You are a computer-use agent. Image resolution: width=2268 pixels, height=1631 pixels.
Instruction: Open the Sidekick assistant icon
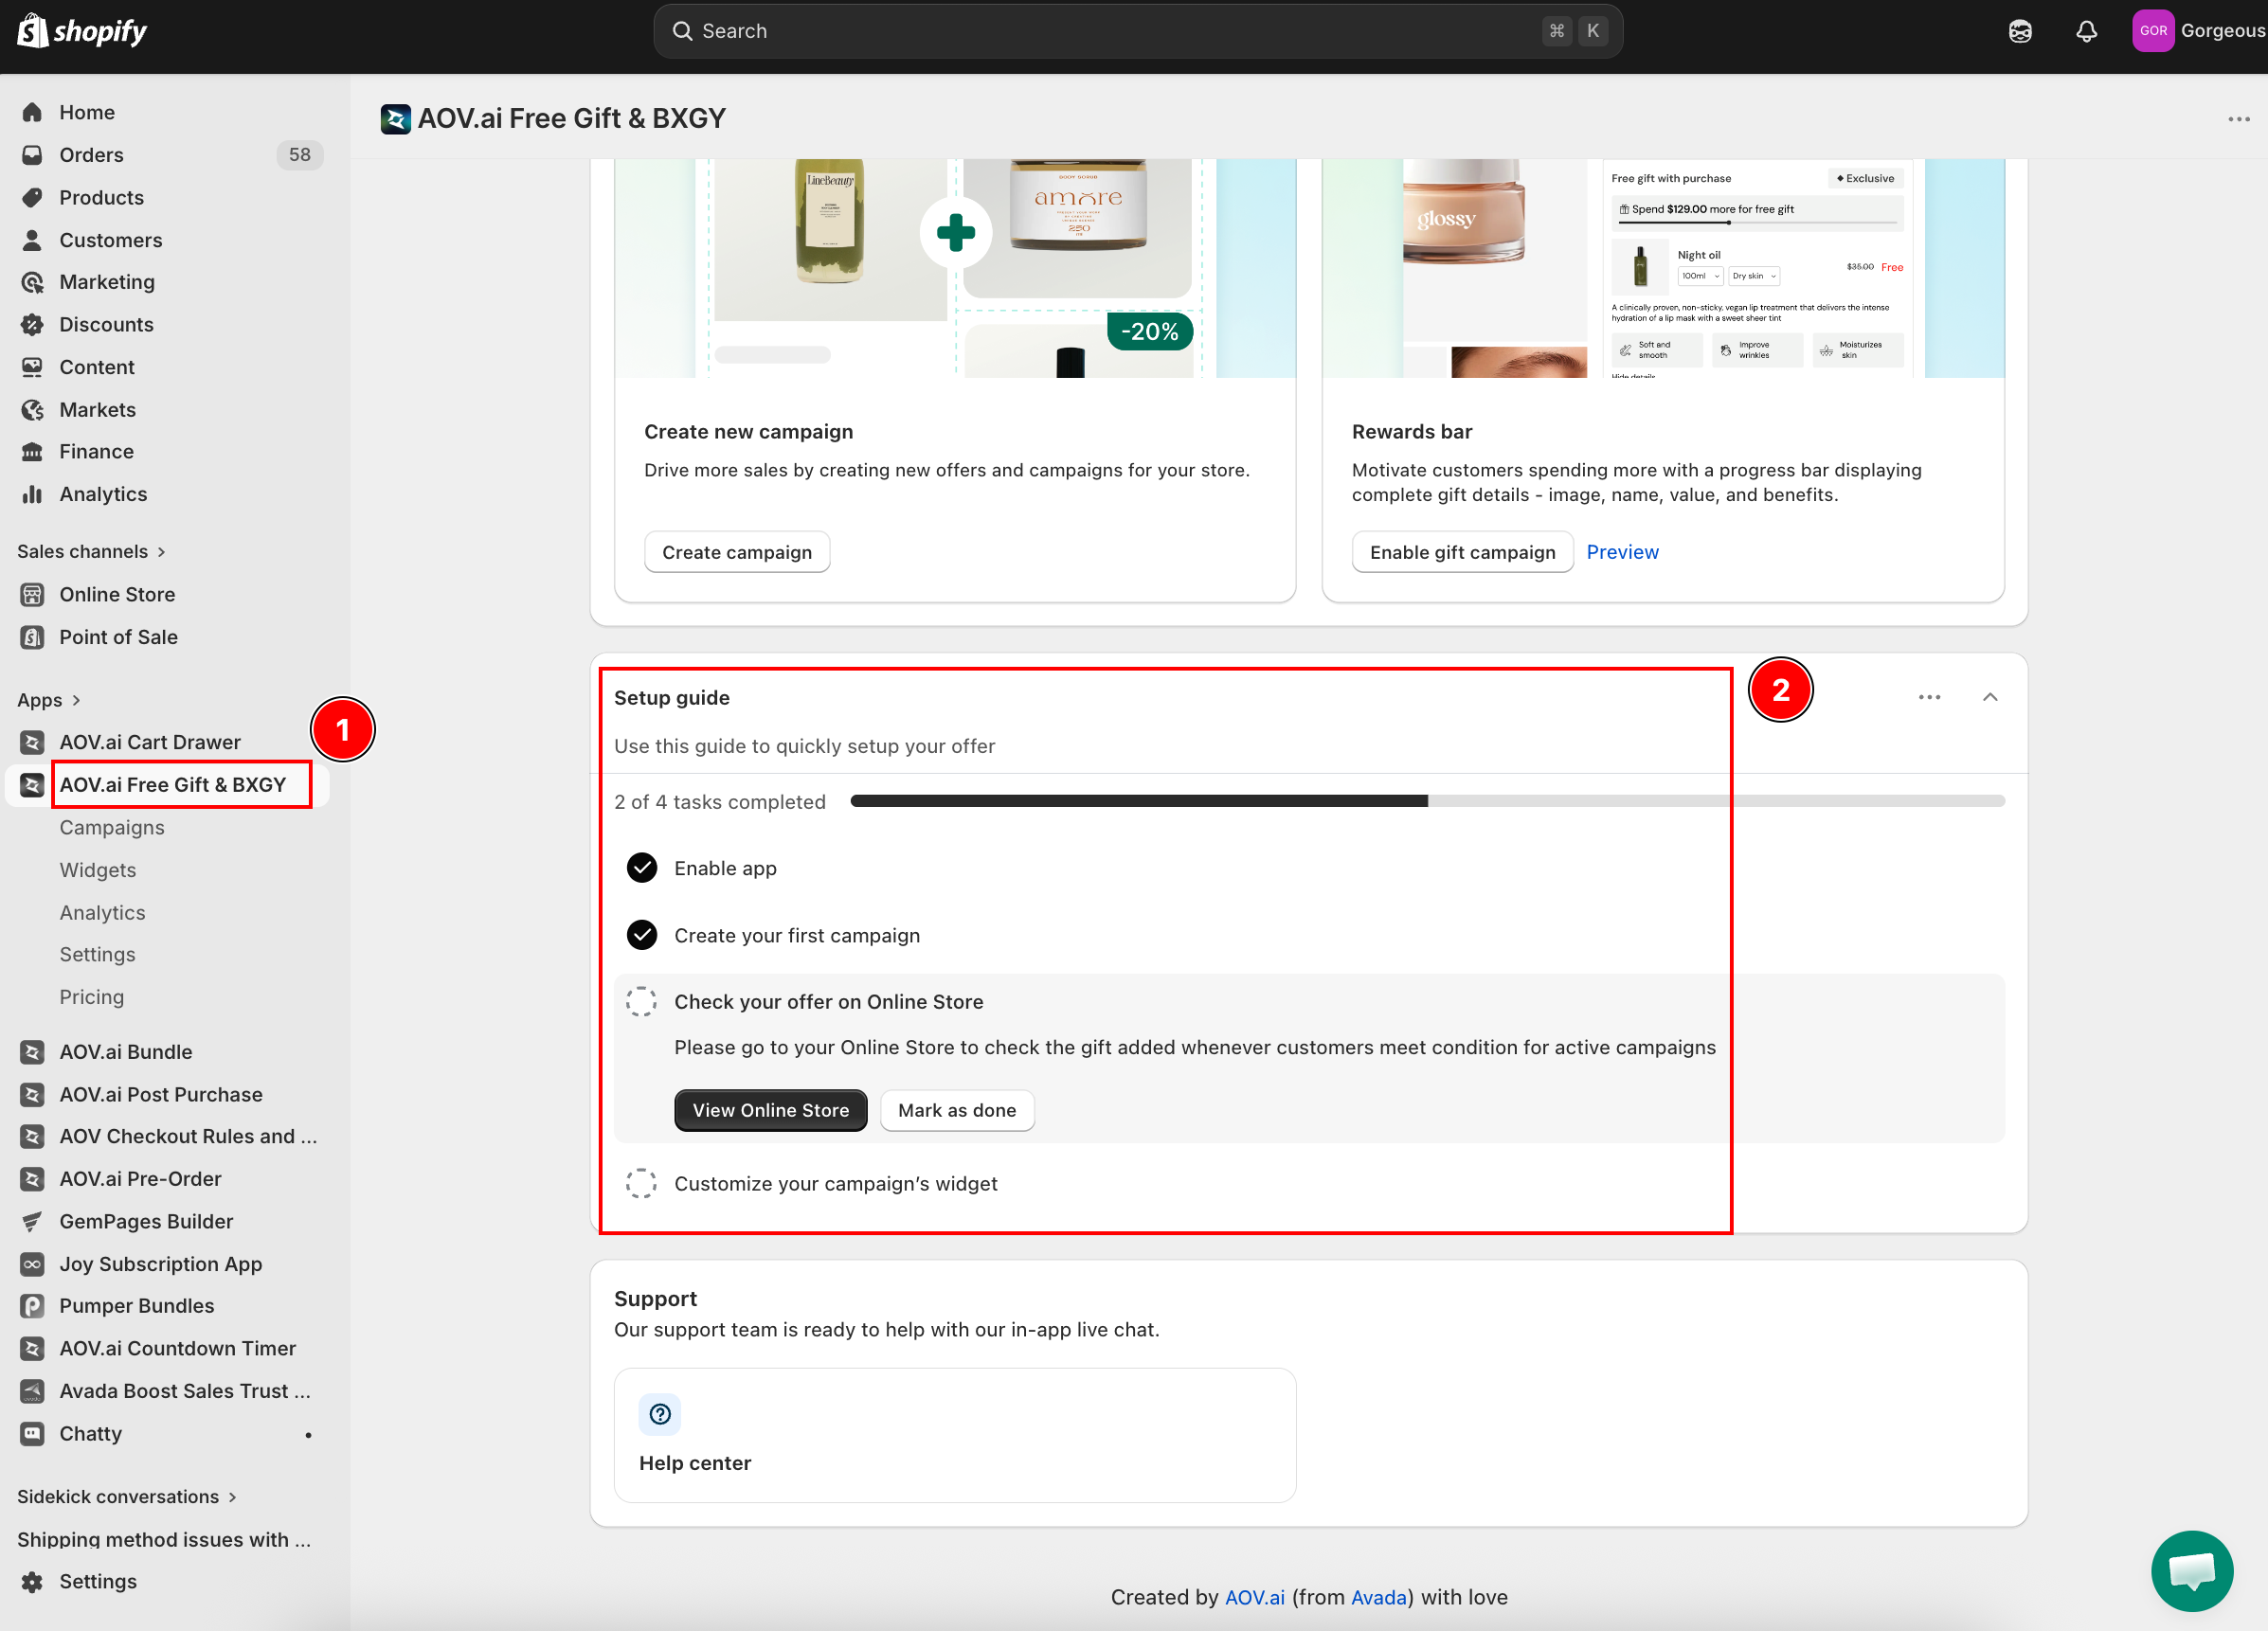pos(2019,31)
